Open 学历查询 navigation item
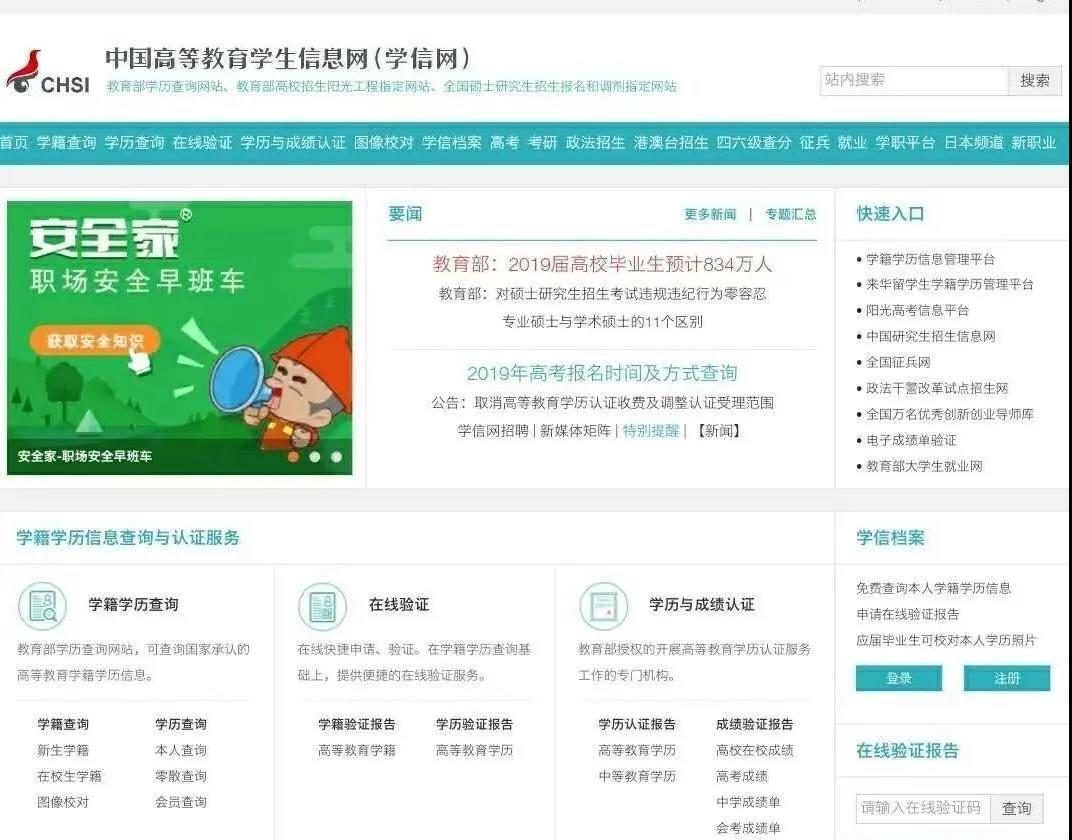The height and width of the screenshot is (840, 1072). coord(134,143)
